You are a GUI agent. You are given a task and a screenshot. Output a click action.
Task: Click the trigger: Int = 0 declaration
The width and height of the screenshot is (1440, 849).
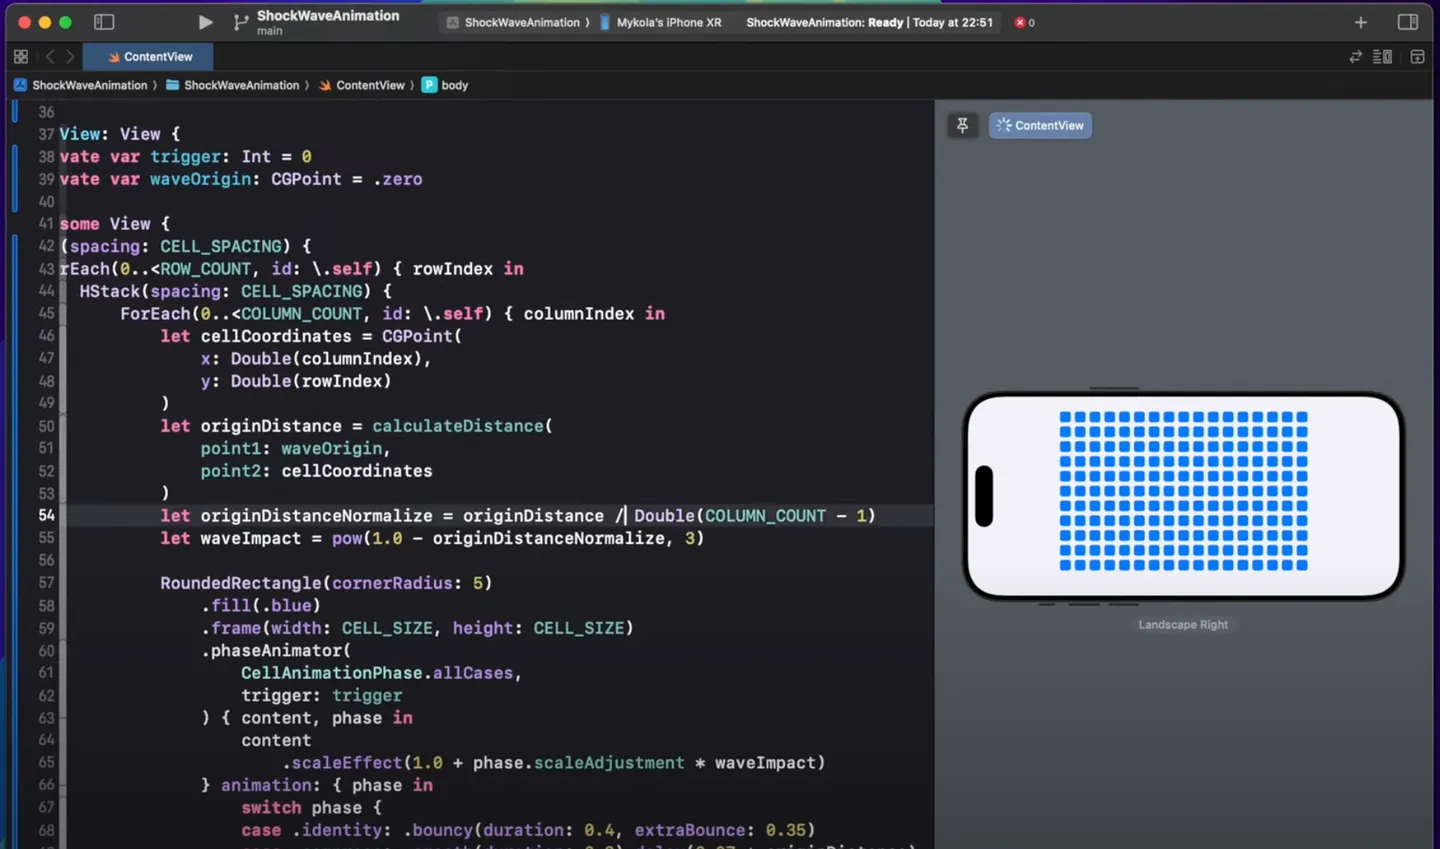(231, 157)
